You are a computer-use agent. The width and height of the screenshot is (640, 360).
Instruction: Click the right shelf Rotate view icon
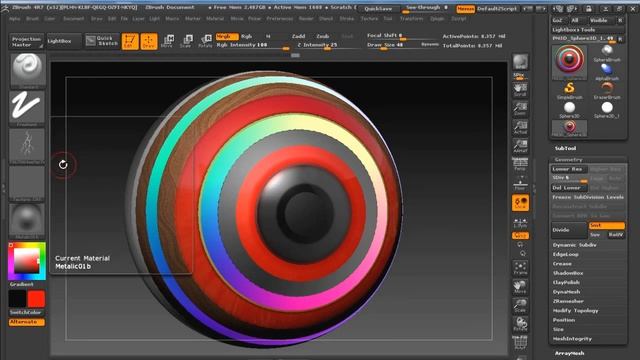point(520,325)
